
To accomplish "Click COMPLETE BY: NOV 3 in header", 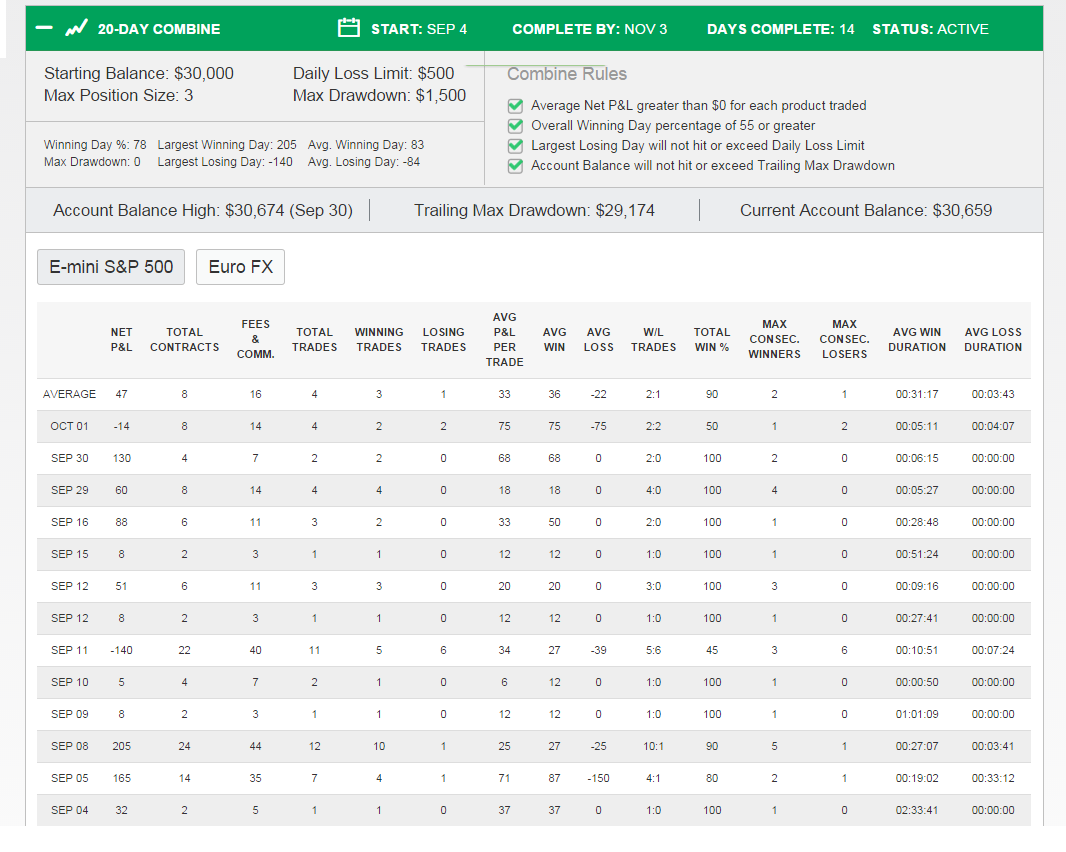I will [589, 29].
